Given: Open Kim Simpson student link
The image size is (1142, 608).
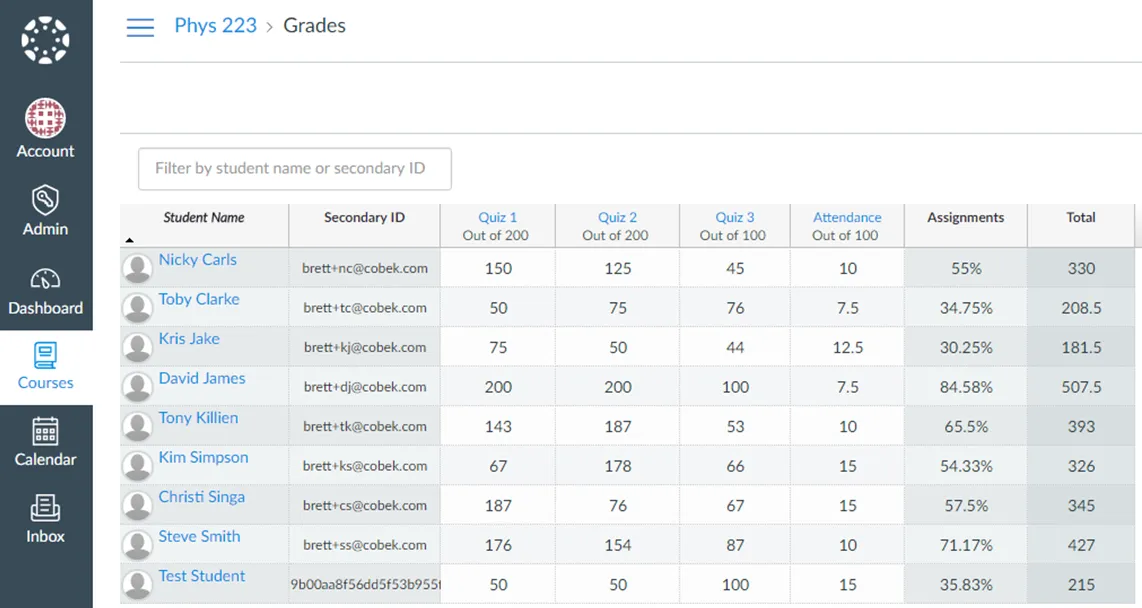Looking at the screenshot, I should pyautogui.click(x=203, y=457).
